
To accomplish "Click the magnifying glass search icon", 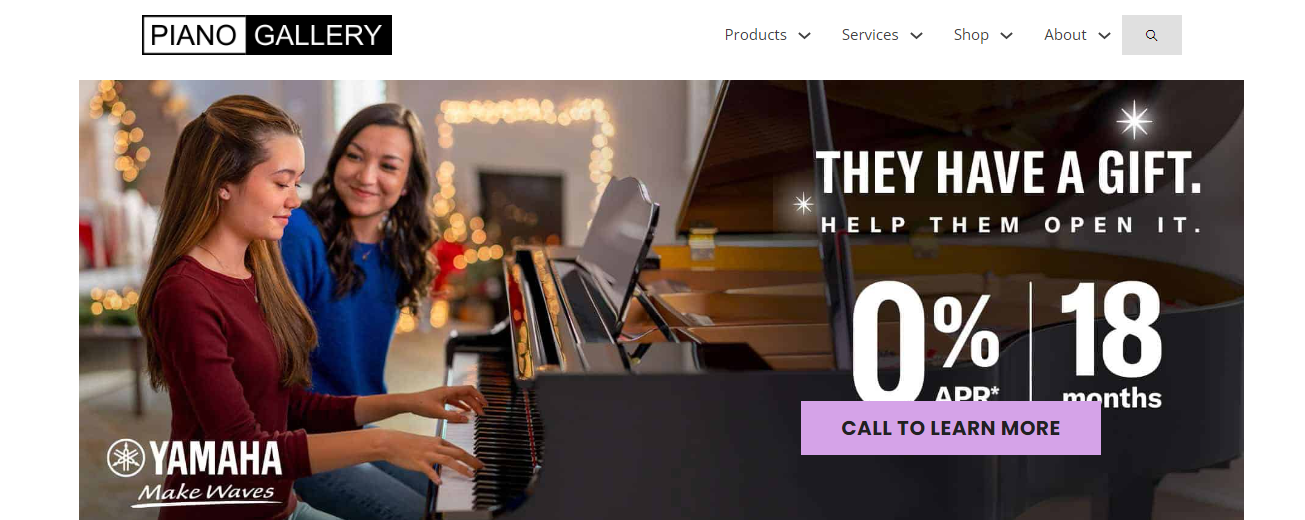I will pyautogui.click(x=1151, y=35).
